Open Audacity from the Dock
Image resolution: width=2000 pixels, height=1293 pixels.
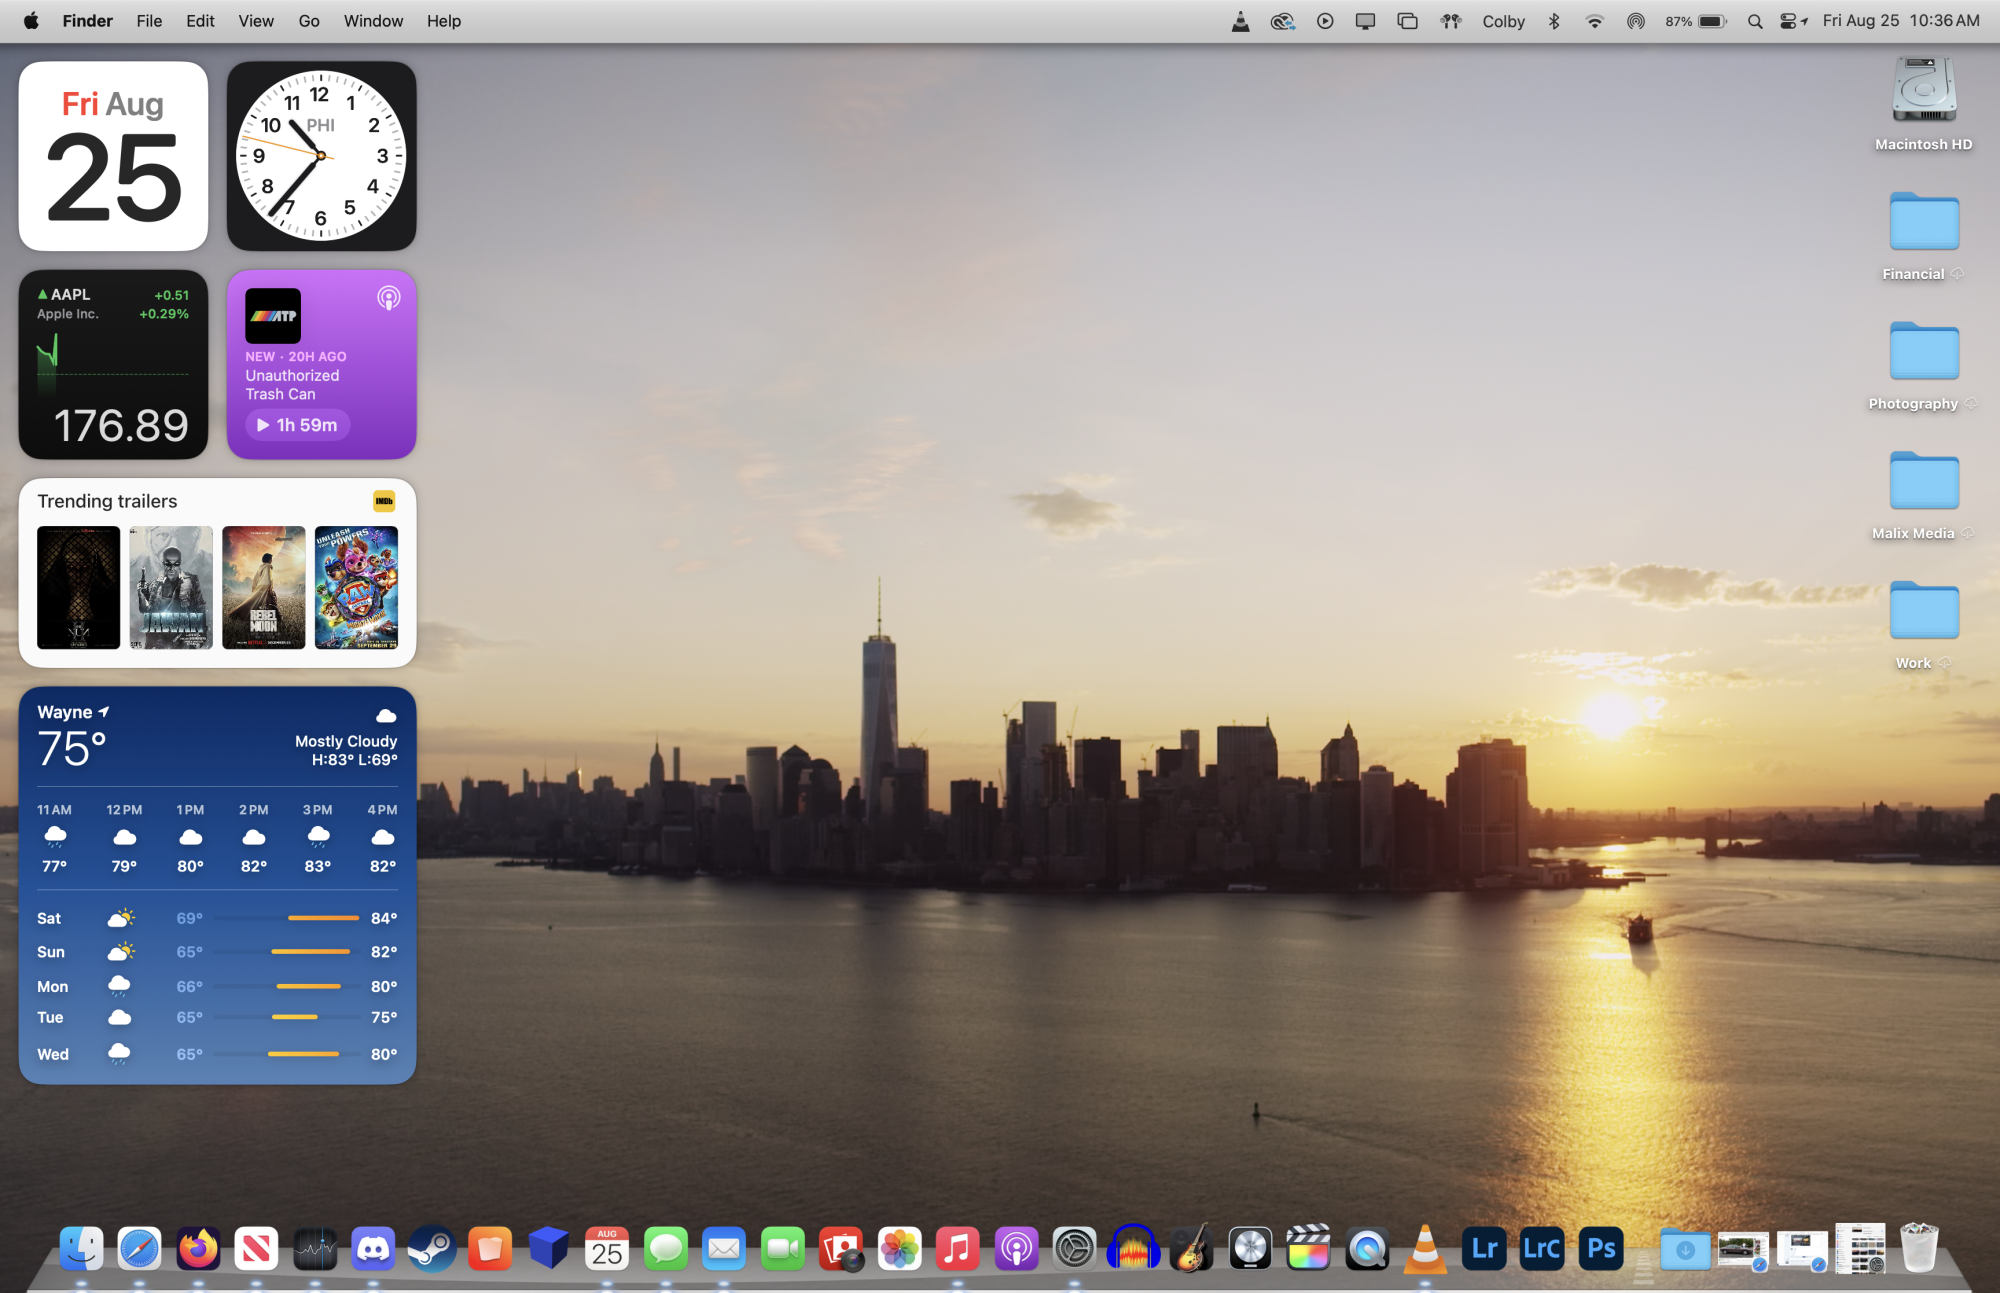pyautogui.click(x=1133, y=1249)
